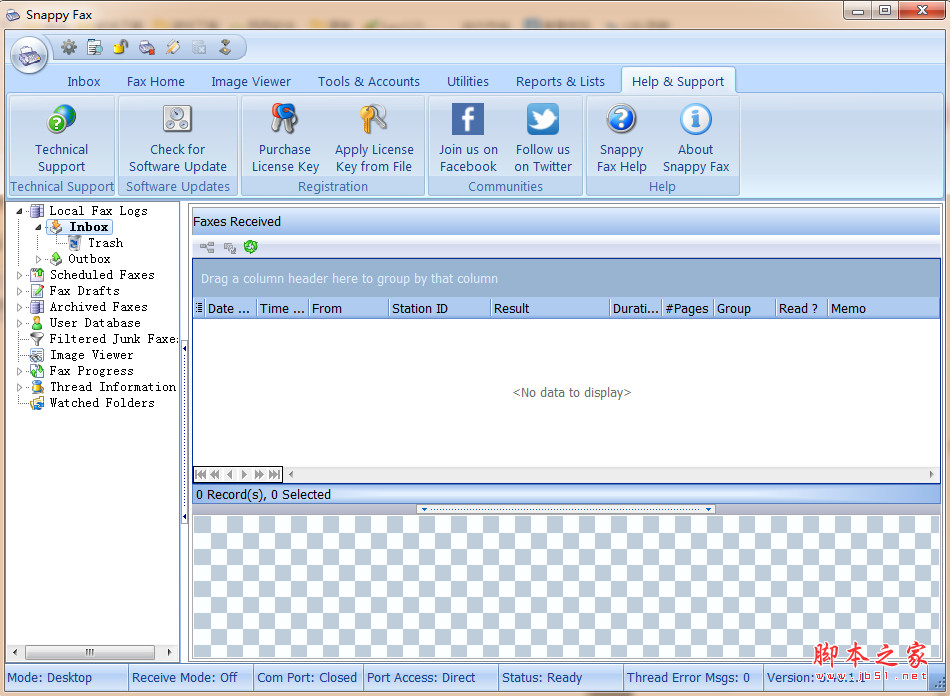Click the Receive Mode: Off status panel

190,677
